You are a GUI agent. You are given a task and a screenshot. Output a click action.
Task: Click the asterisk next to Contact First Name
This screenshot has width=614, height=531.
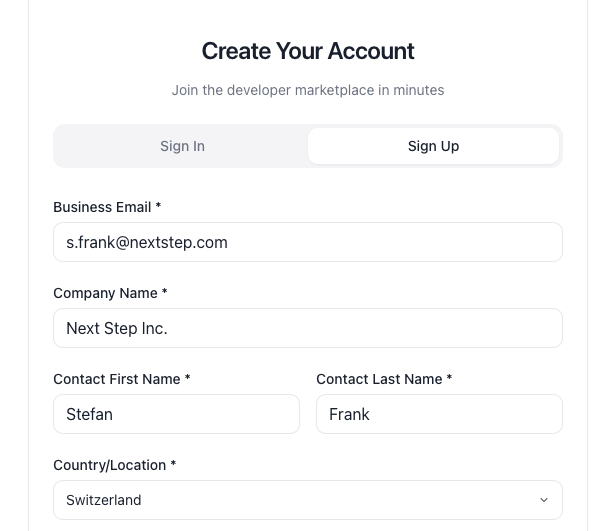(x=188, y=379)
